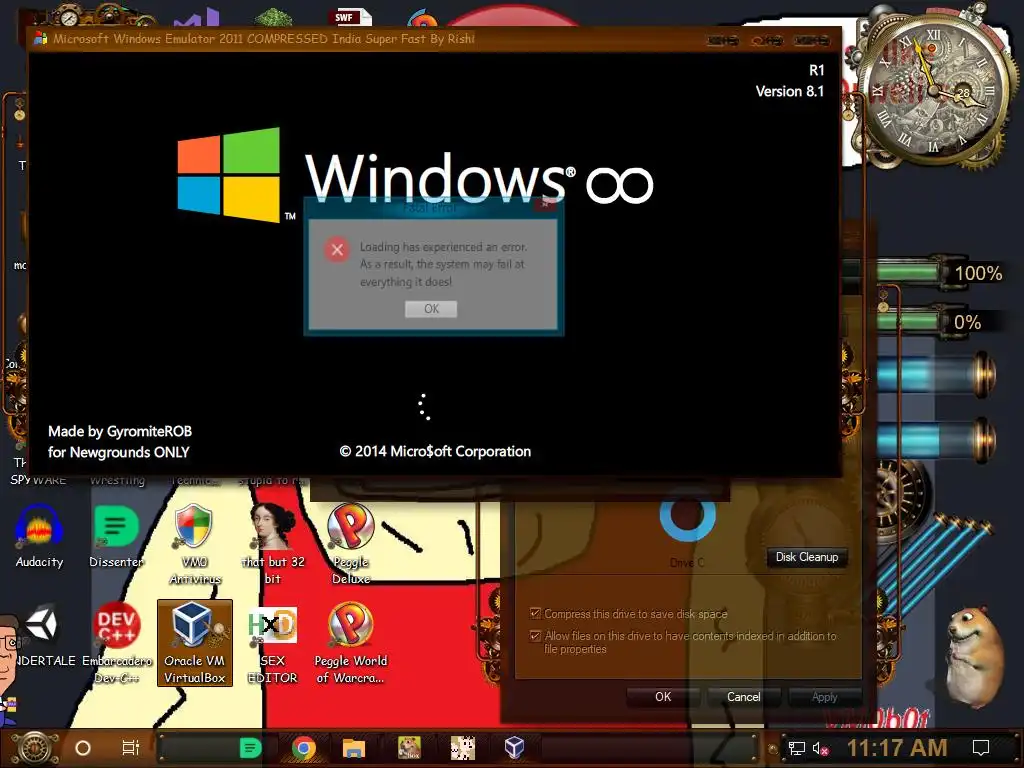Viewport: 1024px width, 768px height.
Task: Open the steampunk Start button
Action: pyautogui.click(x=34, y=748)
